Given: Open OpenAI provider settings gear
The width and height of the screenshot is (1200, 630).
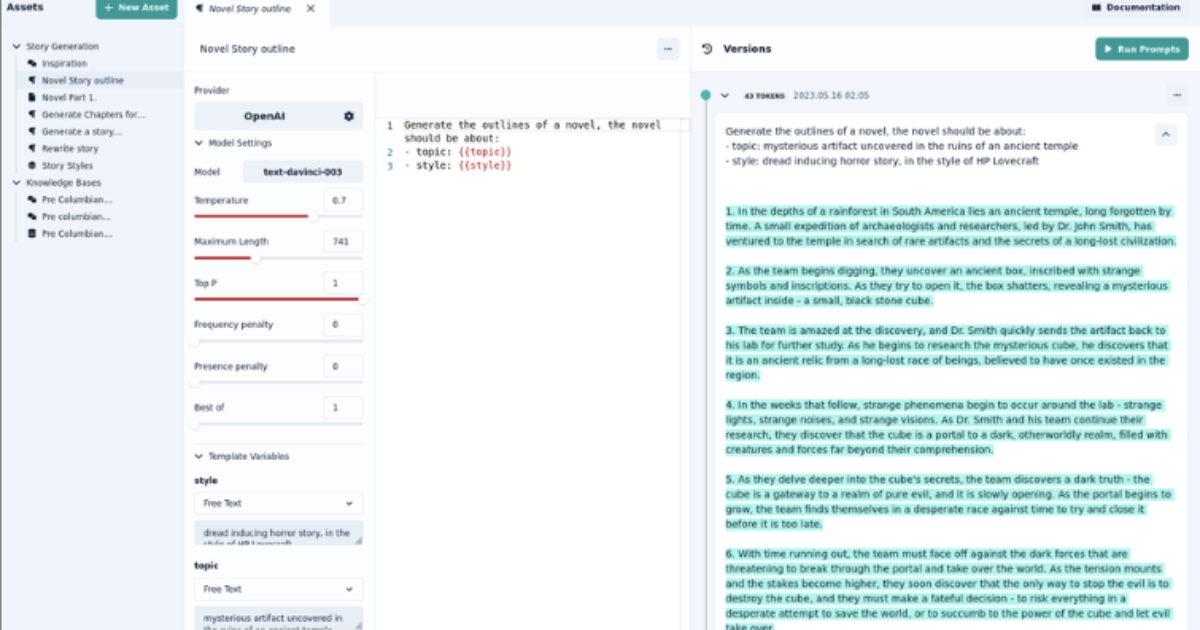Looking at the screenshot, I should coord(348,116).
